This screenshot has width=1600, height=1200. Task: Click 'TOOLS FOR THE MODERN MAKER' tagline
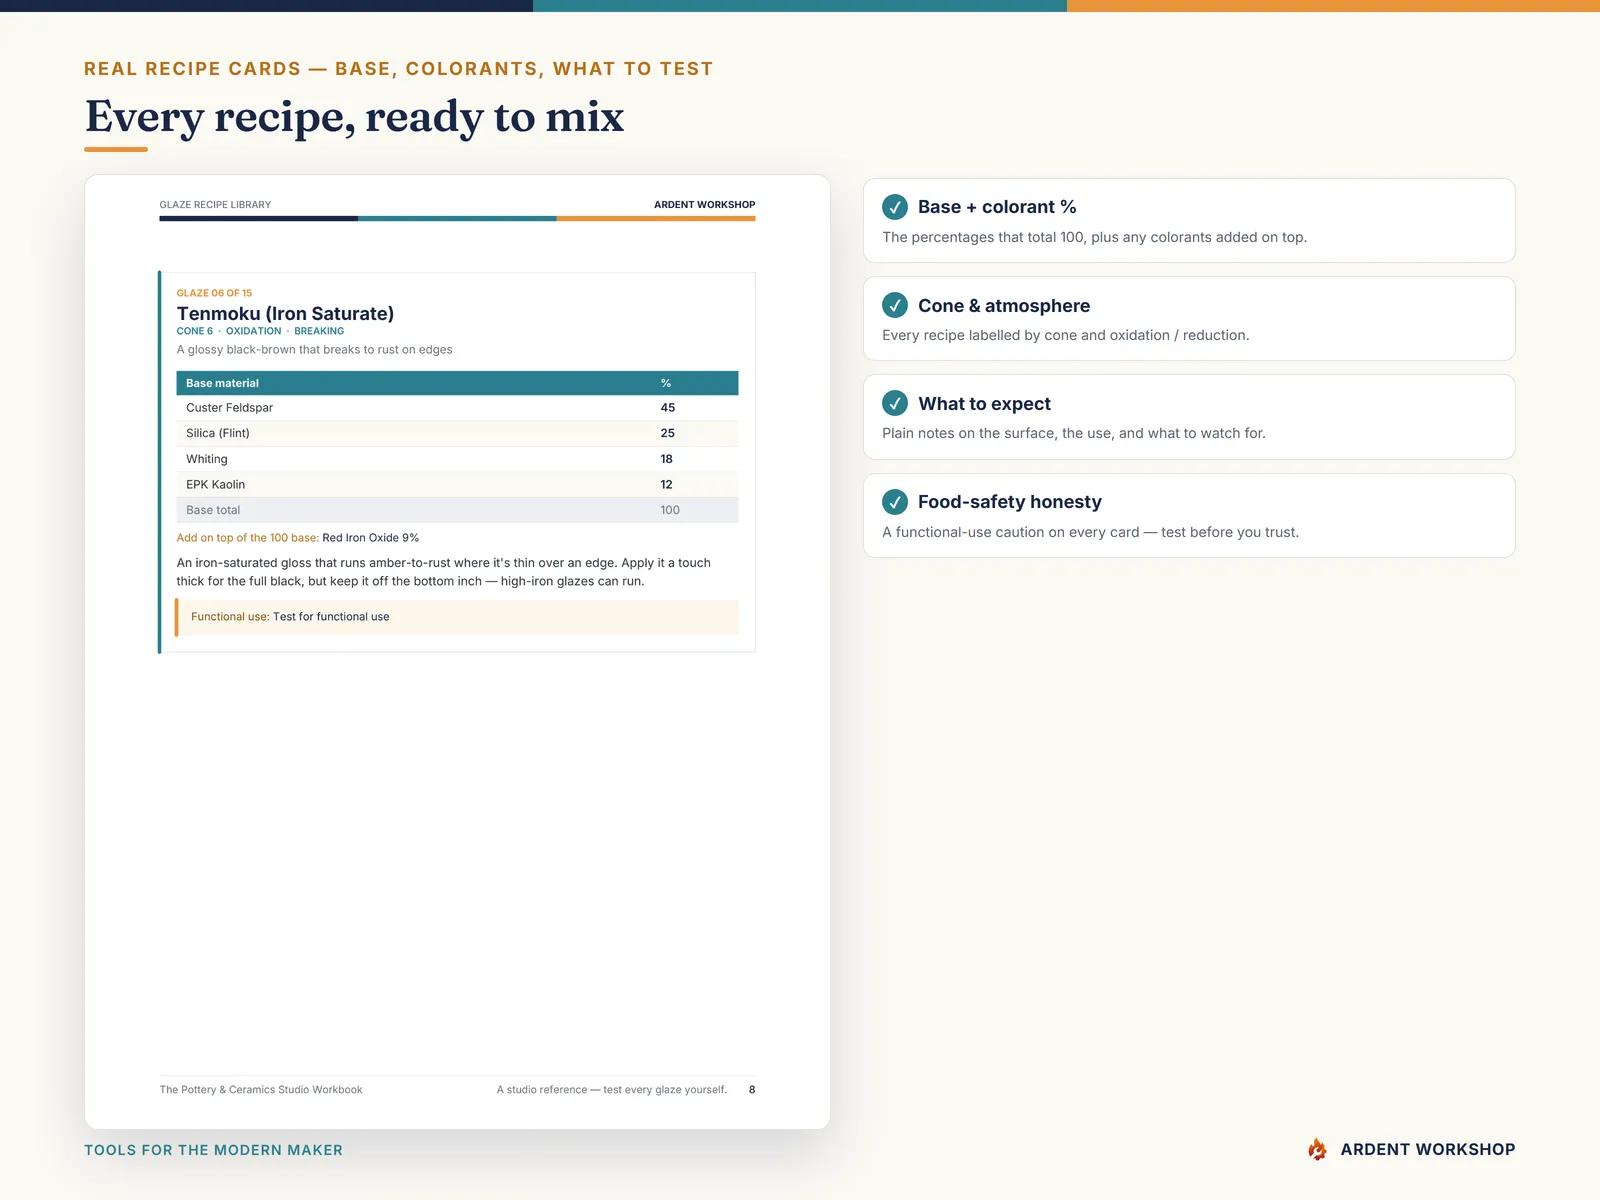[x=213, y=1150]
